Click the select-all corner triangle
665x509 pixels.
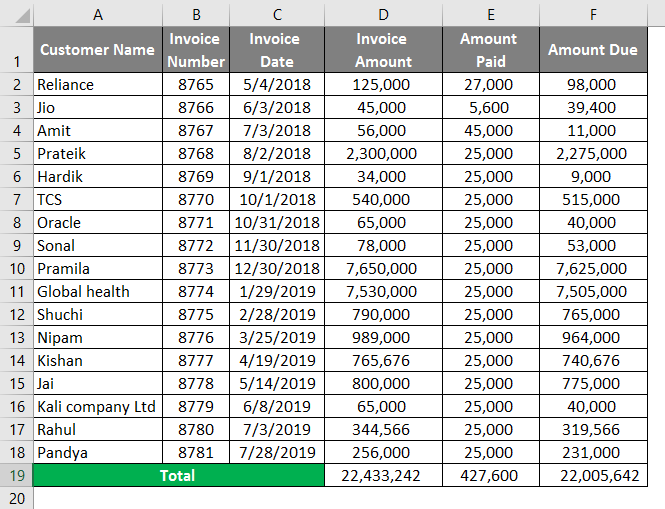[x=17, y=14]
